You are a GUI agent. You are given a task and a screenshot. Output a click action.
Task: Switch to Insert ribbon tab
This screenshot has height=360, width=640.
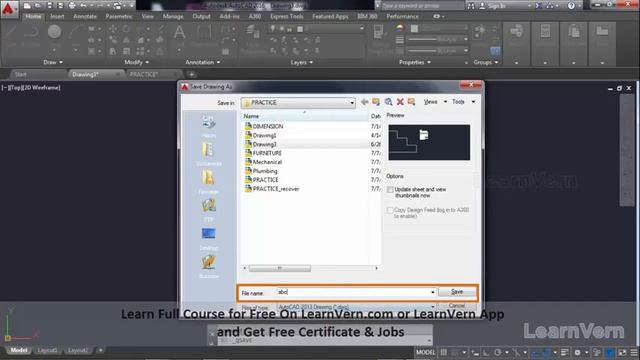pyautogui.click(x=57, y=16)
